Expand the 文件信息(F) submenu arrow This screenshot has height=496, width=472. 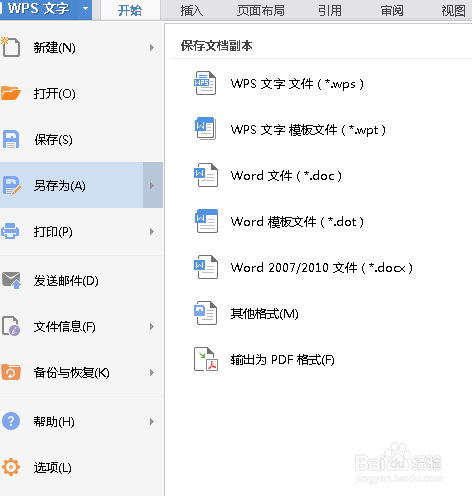point(152,326)
